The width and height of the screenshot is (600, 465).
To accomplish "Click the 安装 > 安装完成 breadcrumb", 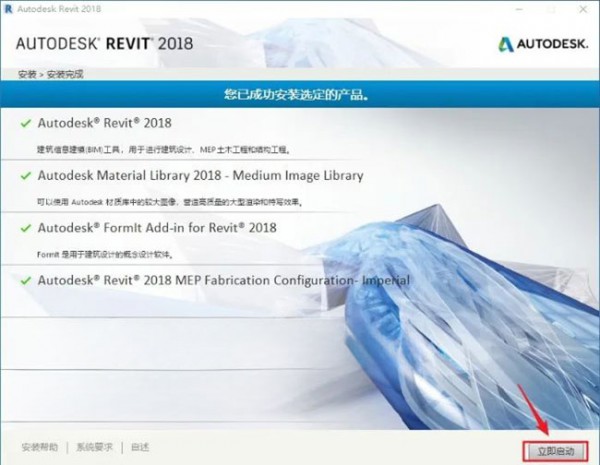I will click(51, 74).
